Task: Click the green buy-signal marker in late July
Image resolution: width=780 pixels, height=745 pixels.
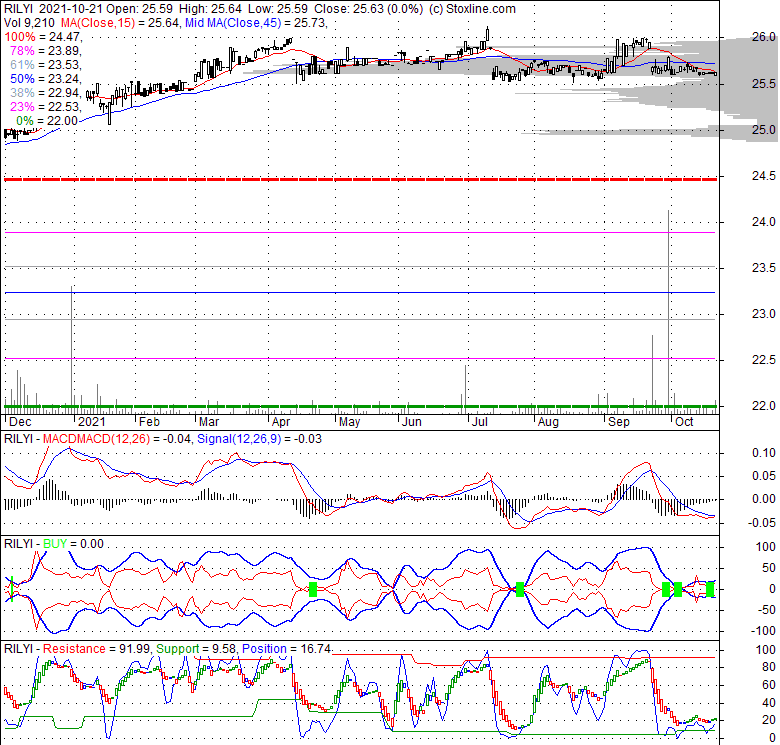Action: [x=520, y=589]
